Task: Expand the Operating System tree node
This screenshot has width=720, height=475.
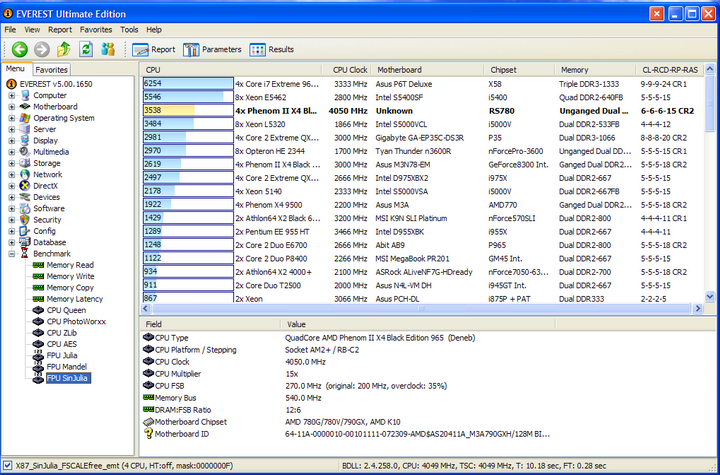Action: (x=11, y=118)
